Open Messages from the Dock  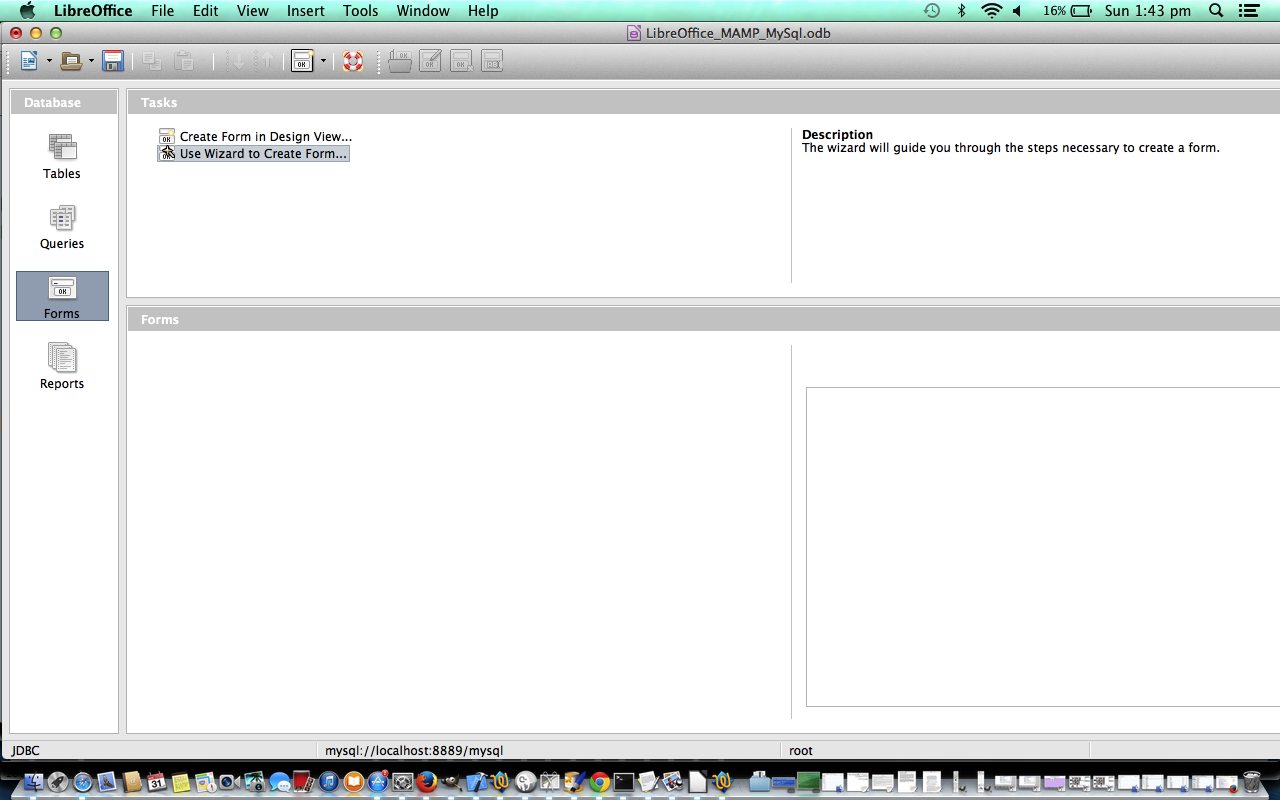(280, 782)
